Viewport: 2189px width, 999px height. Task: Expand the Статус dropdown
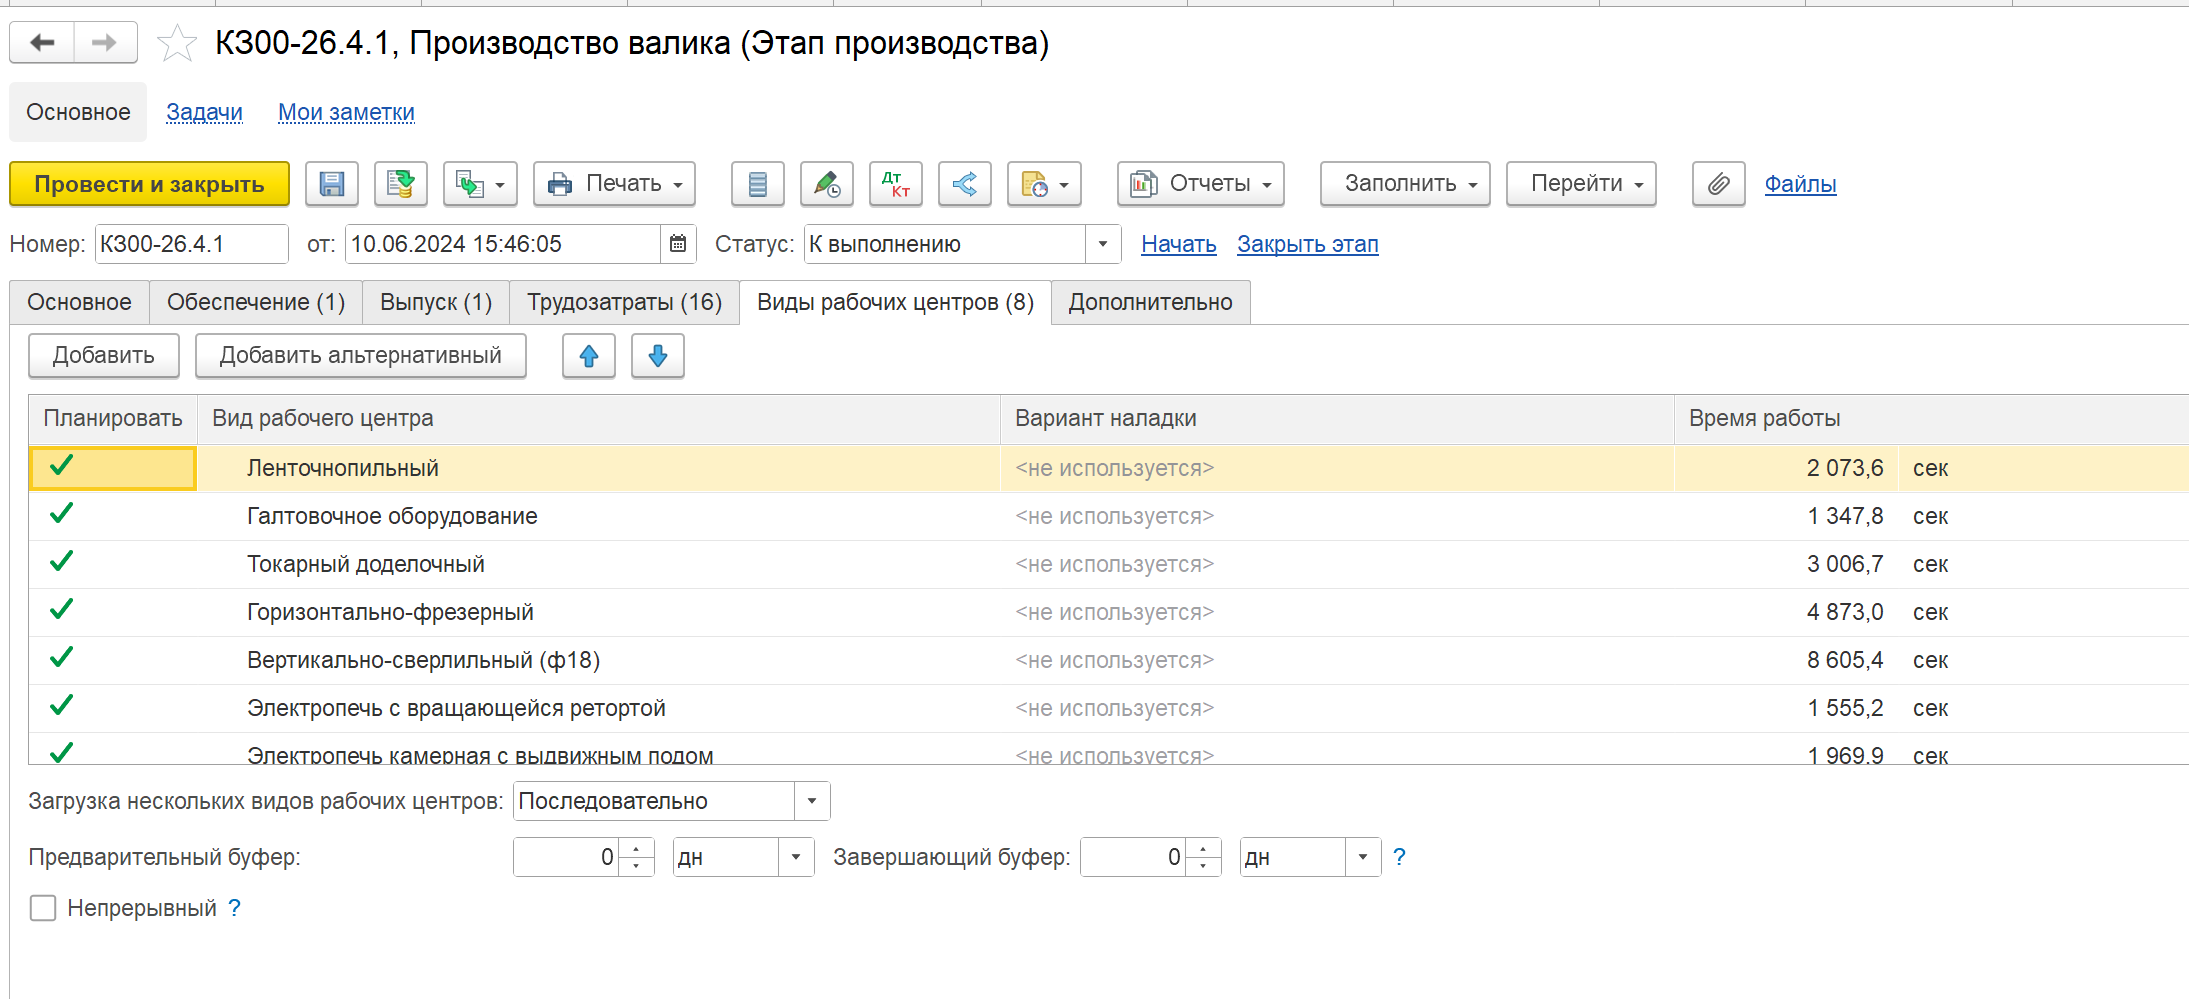pyautogui.click(x=1103, y=244)
